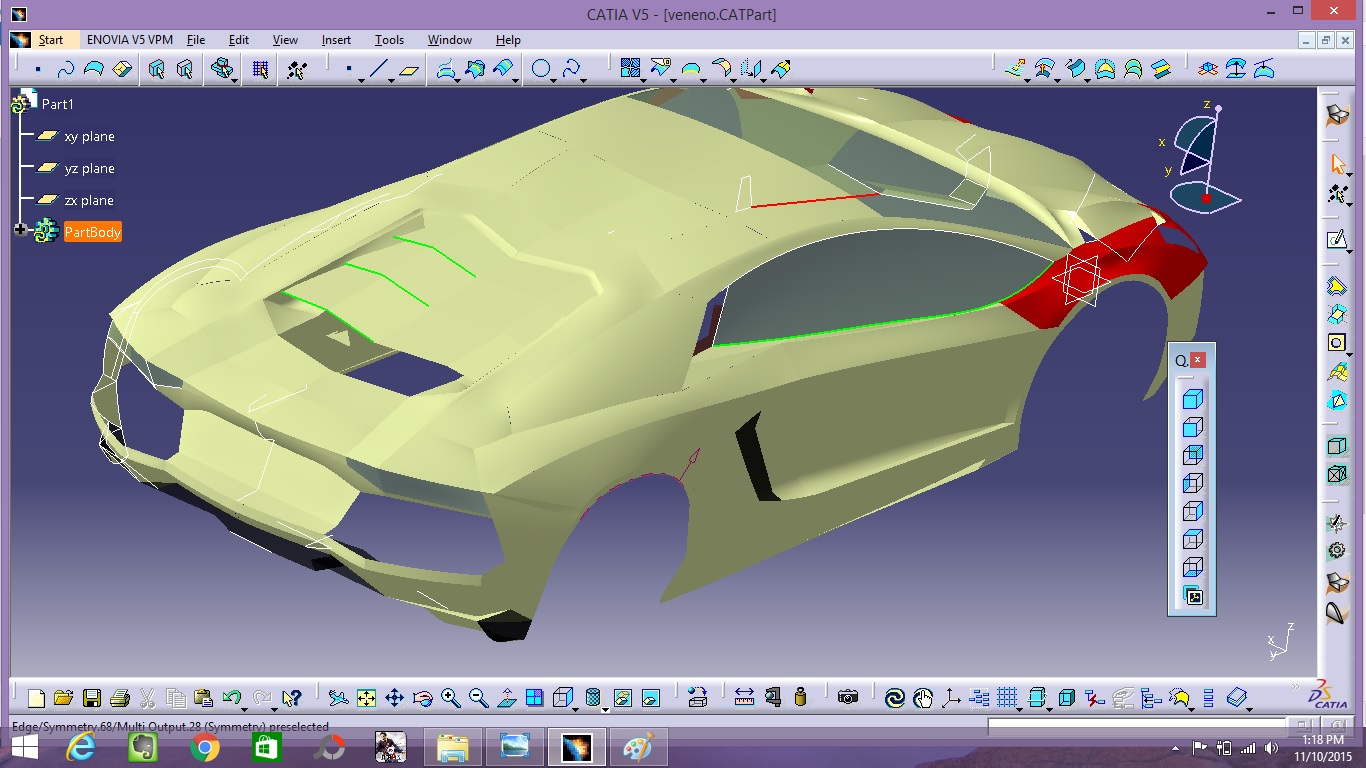Toggle the blue swirl icon in bottom toolbar
The width and height of the screenshot is (1366, 768).
894,697
